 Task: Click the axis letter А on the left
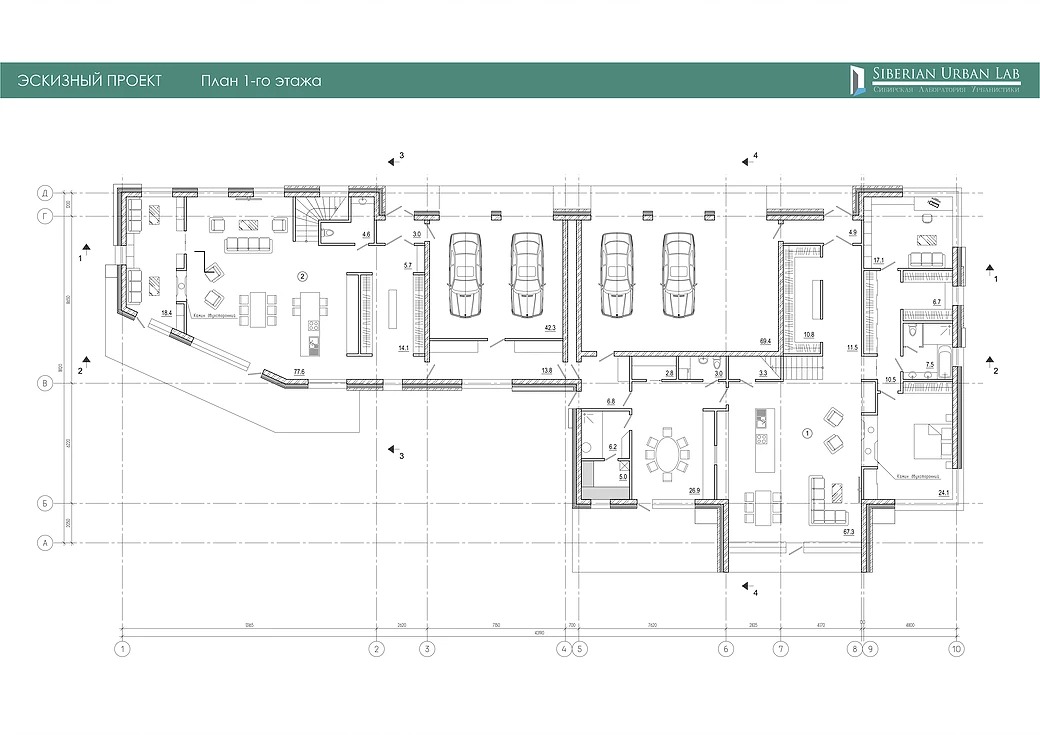pos(44,543)
